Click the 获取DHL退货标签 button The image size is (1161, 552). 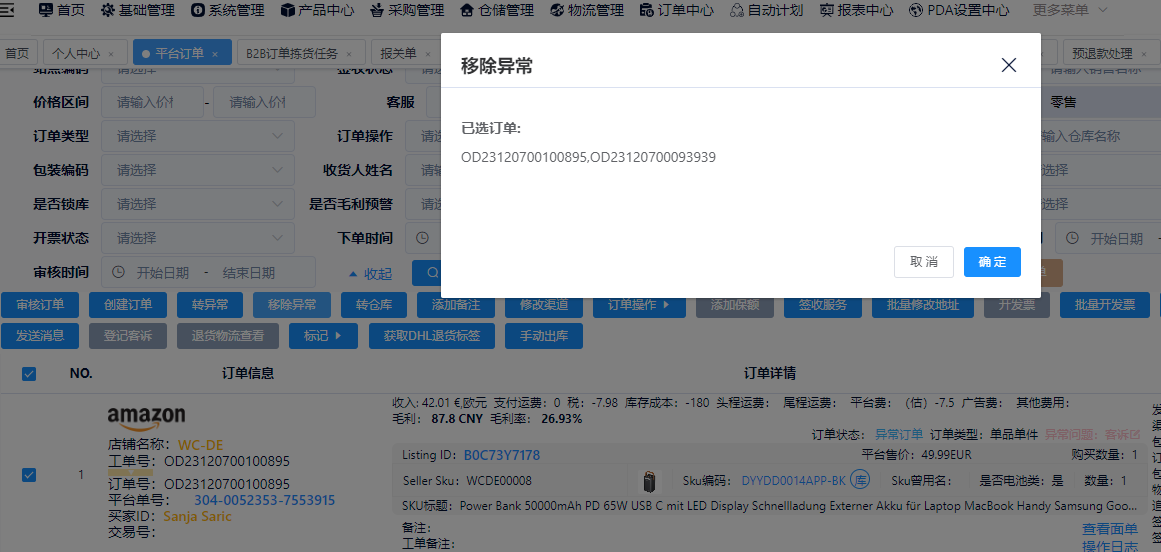coord(432,336)
